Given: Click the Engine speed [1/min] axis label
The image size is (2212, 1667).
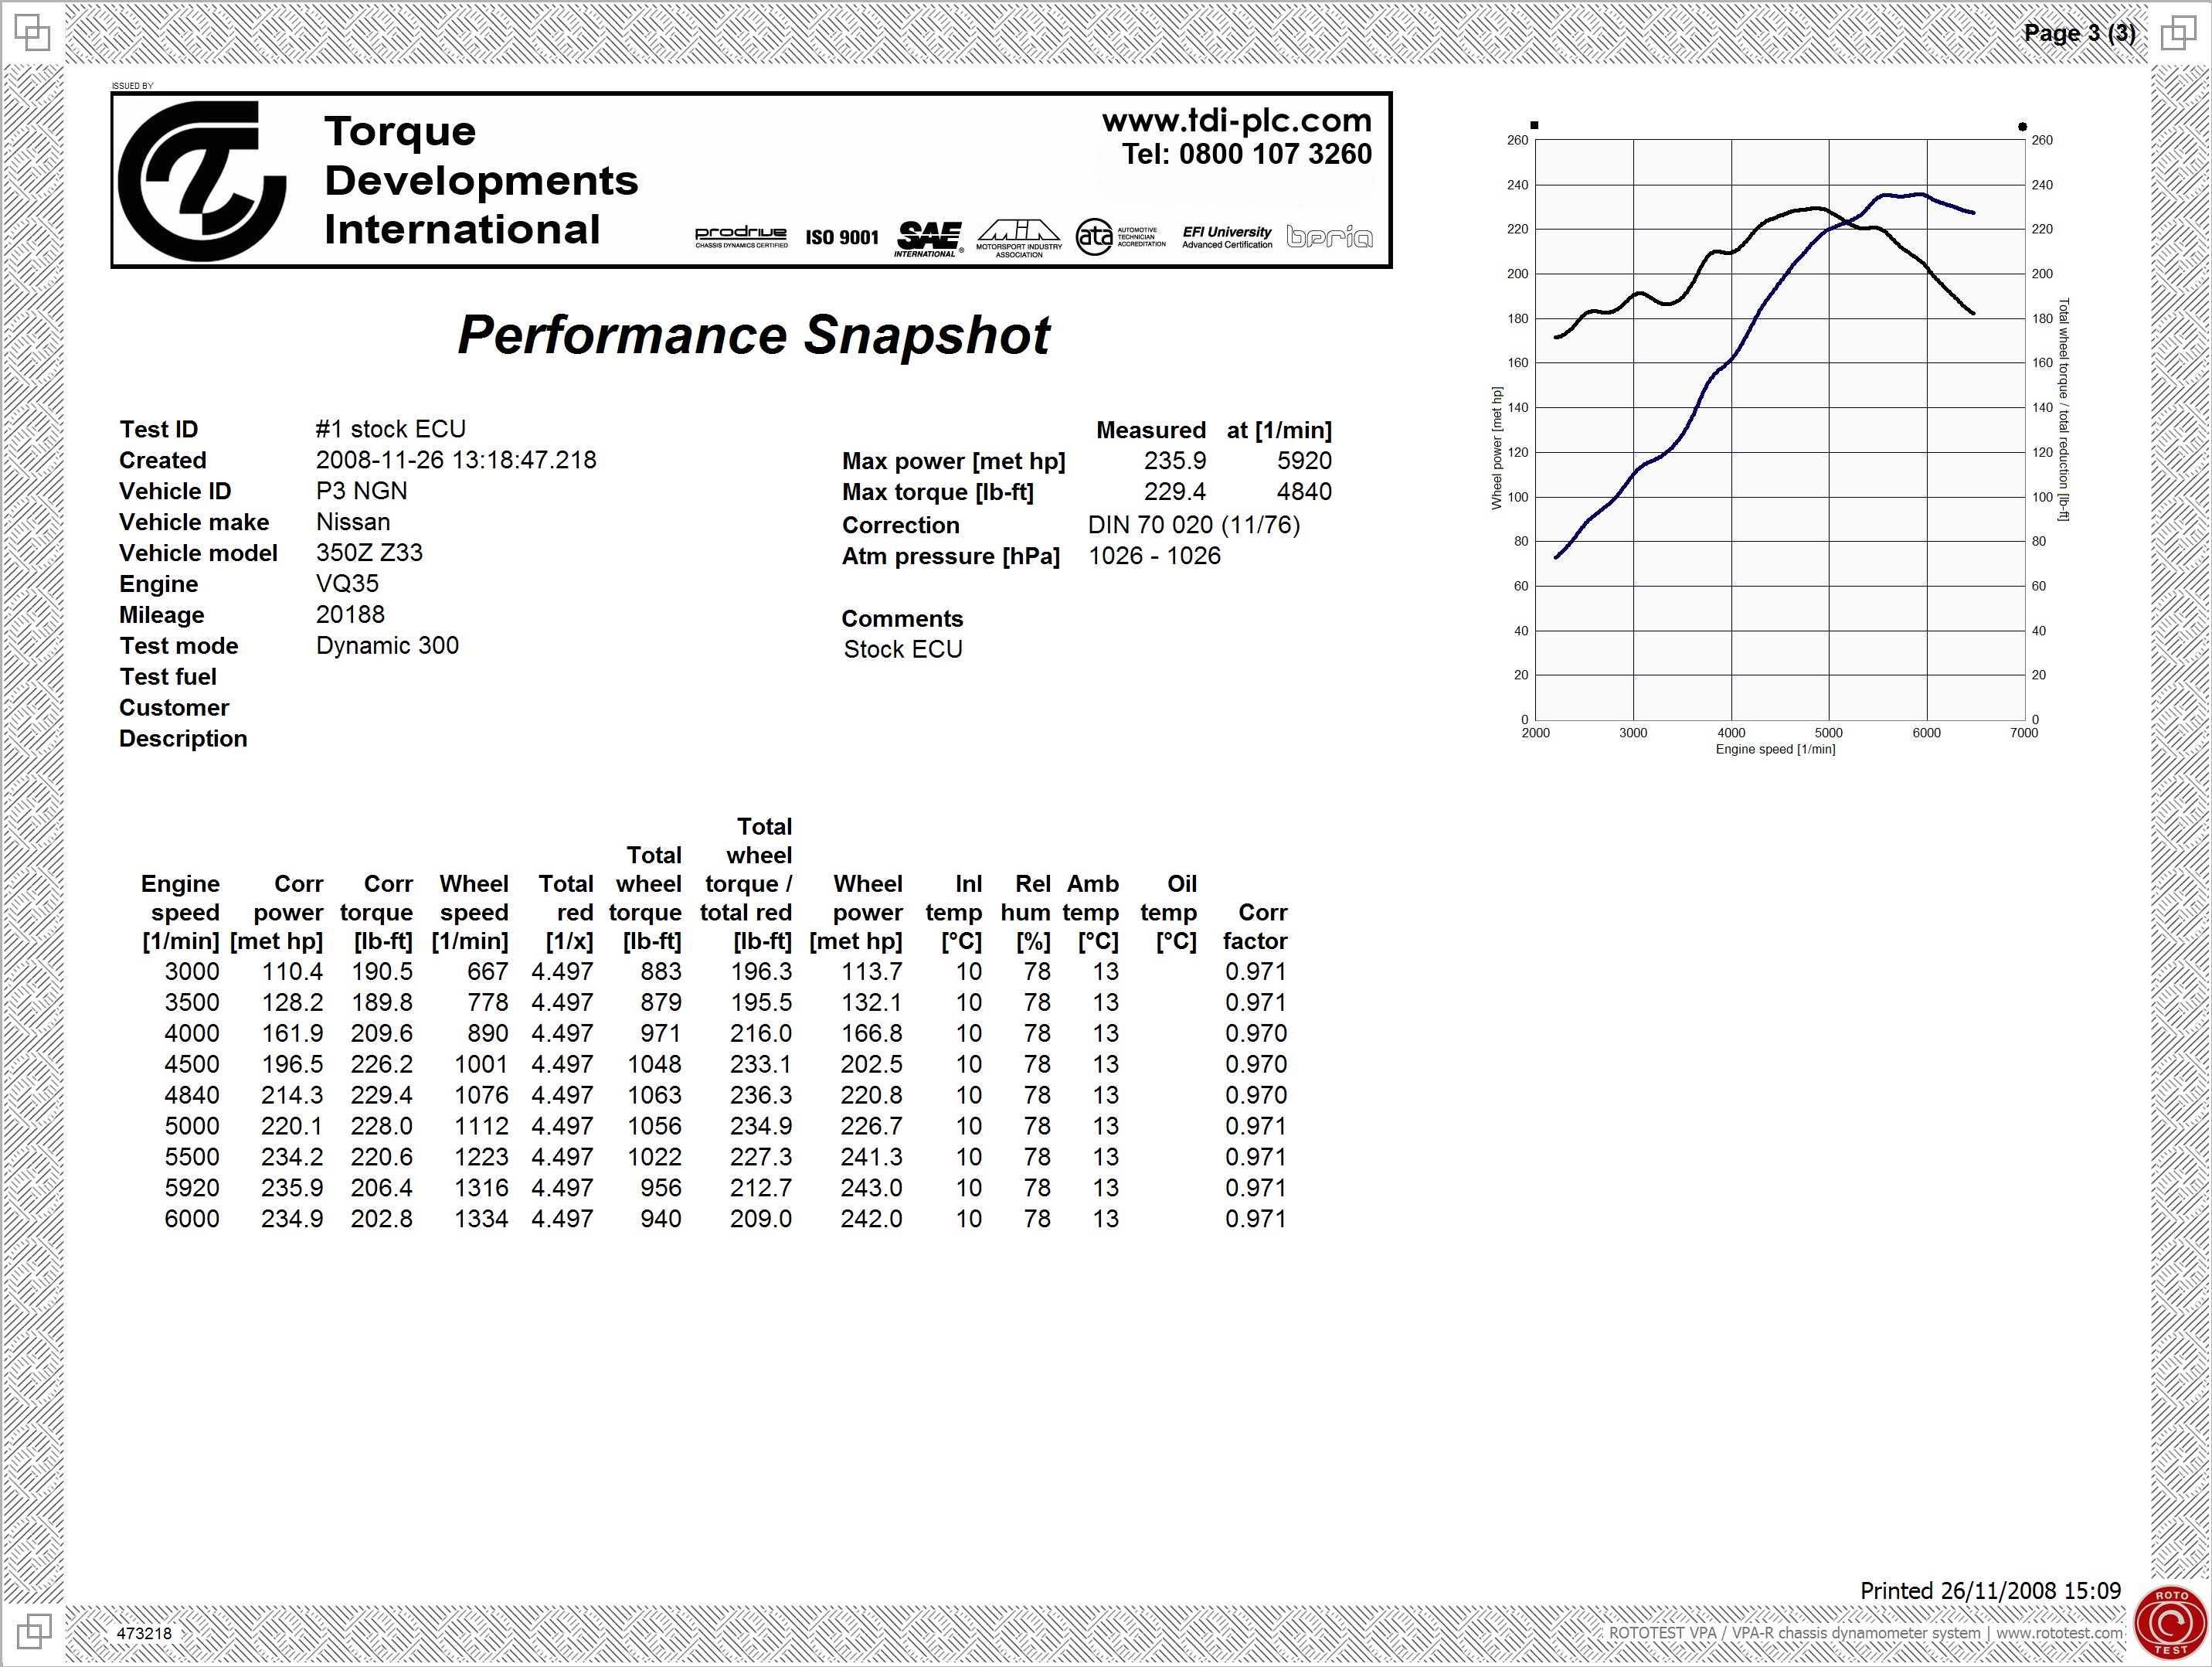Looking at the screenshot, I should pos(1776,749).
